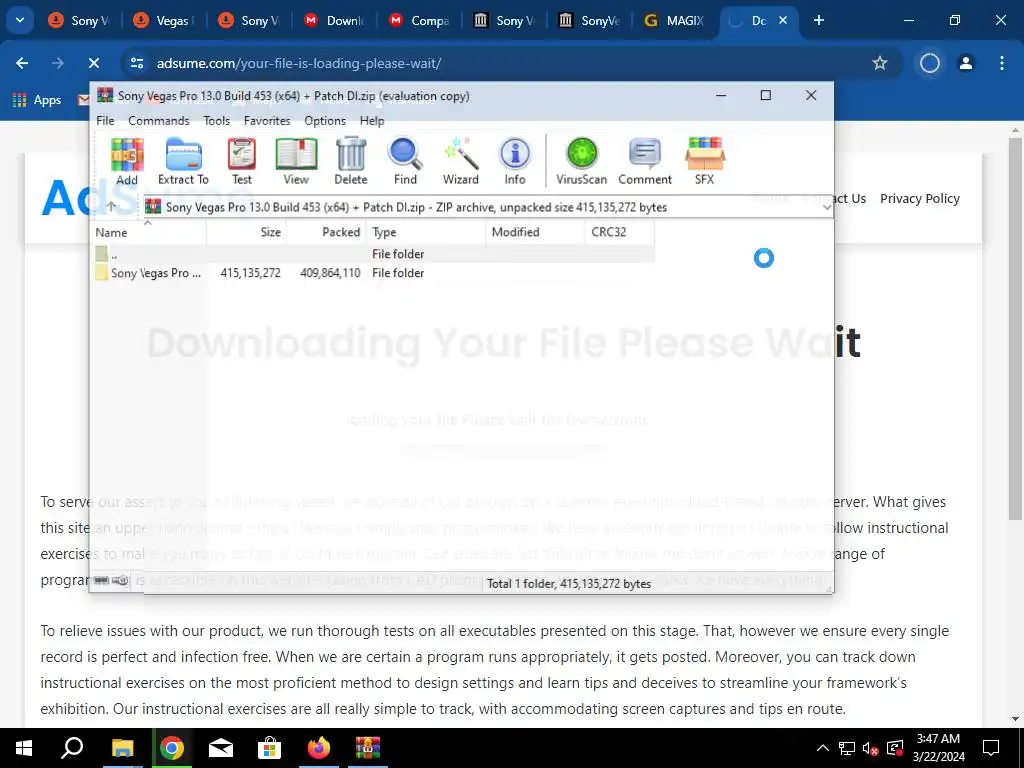This screenshot has width=1024, height=768.
Task: Switch to the MAGIX browser tab
Action: (x=675, y=21)
